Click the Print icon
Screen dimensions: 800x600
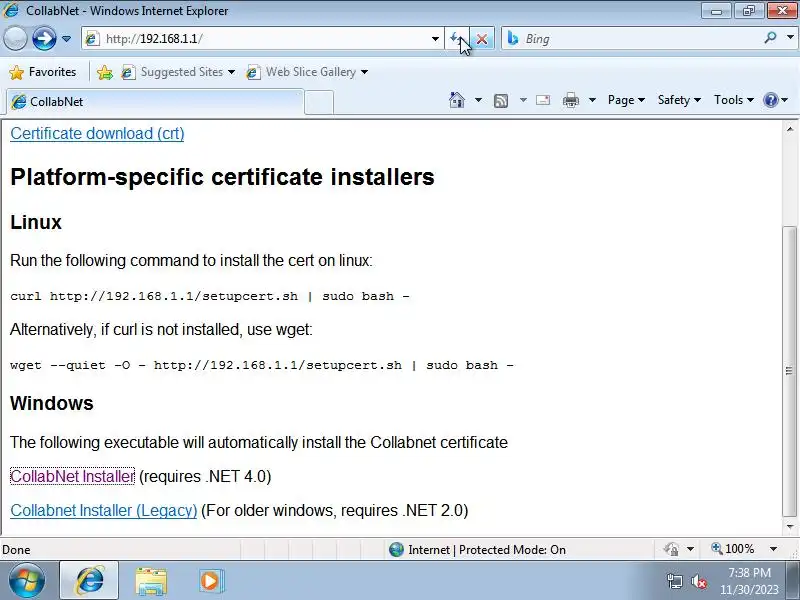point(570,100)
